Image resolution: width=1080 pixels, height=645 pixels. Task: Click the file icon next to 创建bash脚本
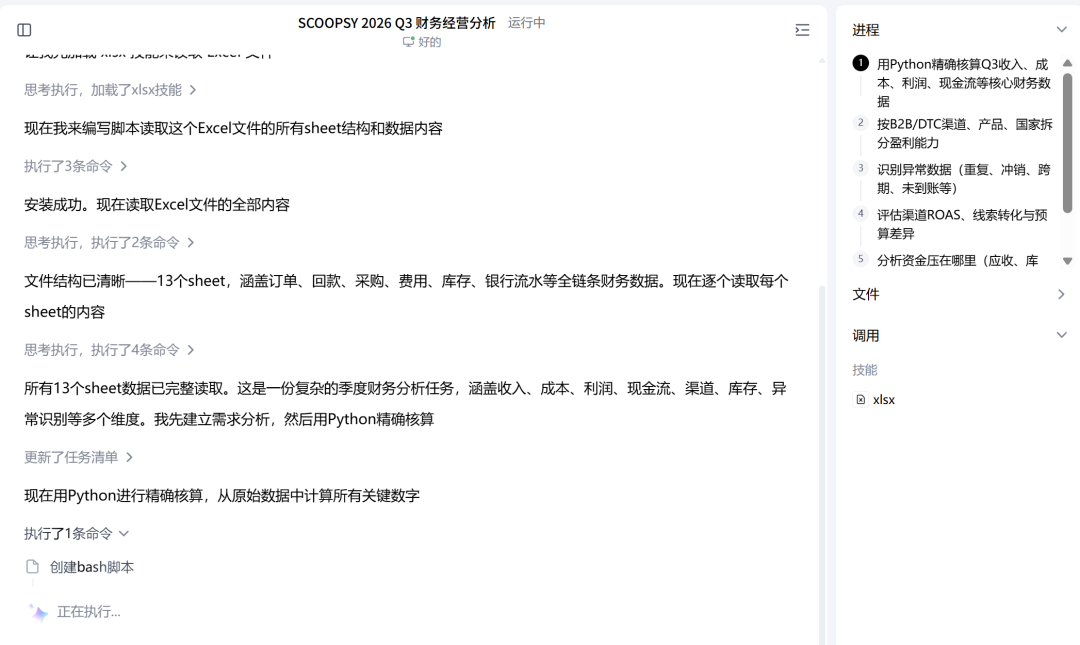(32, 566)
